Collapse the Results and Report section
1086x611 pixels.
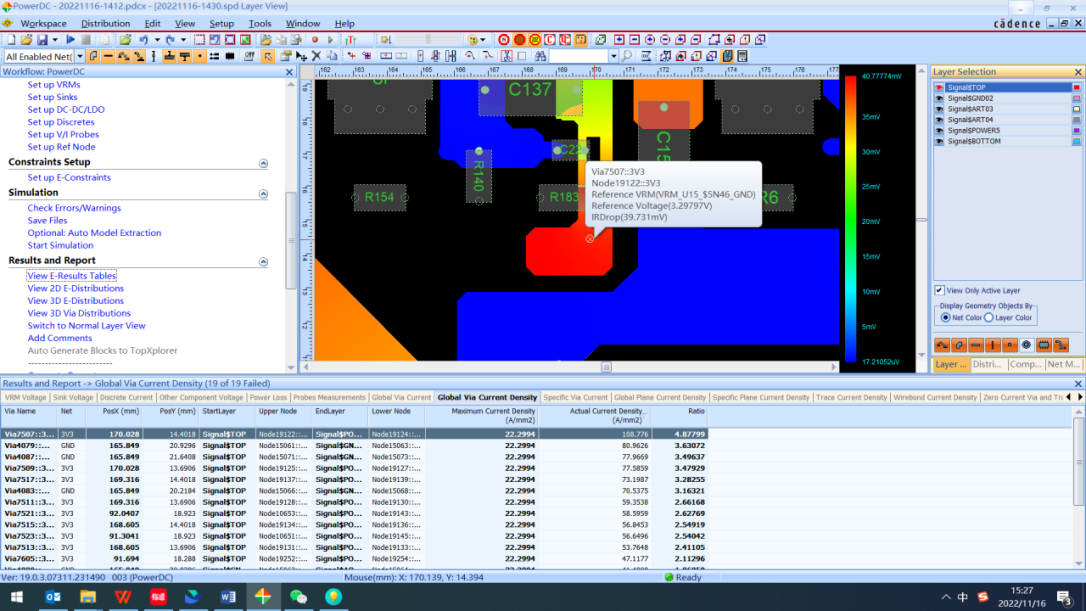tap(263, 262)
